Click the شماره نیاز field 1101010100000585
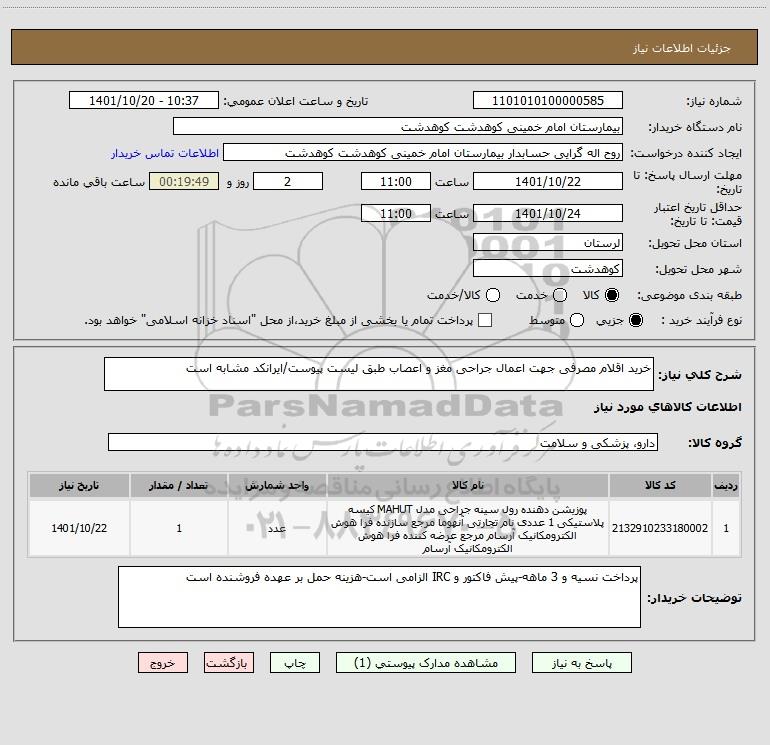Screen dimensions: 770x745 [548, 101]
